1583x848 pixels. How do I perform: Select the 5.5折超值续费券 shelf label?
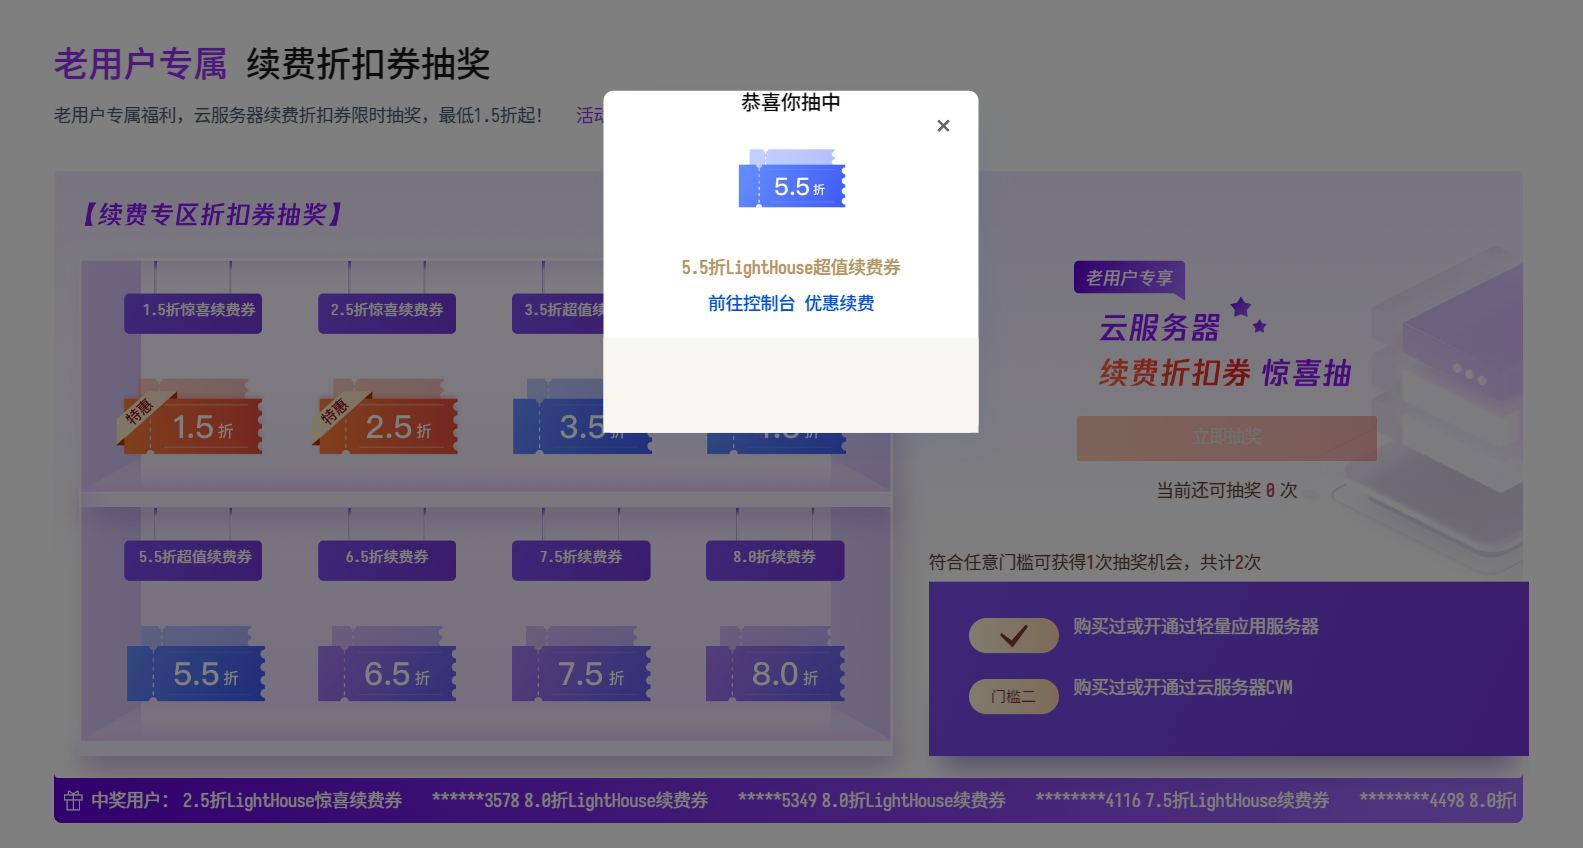coord(193,559)
